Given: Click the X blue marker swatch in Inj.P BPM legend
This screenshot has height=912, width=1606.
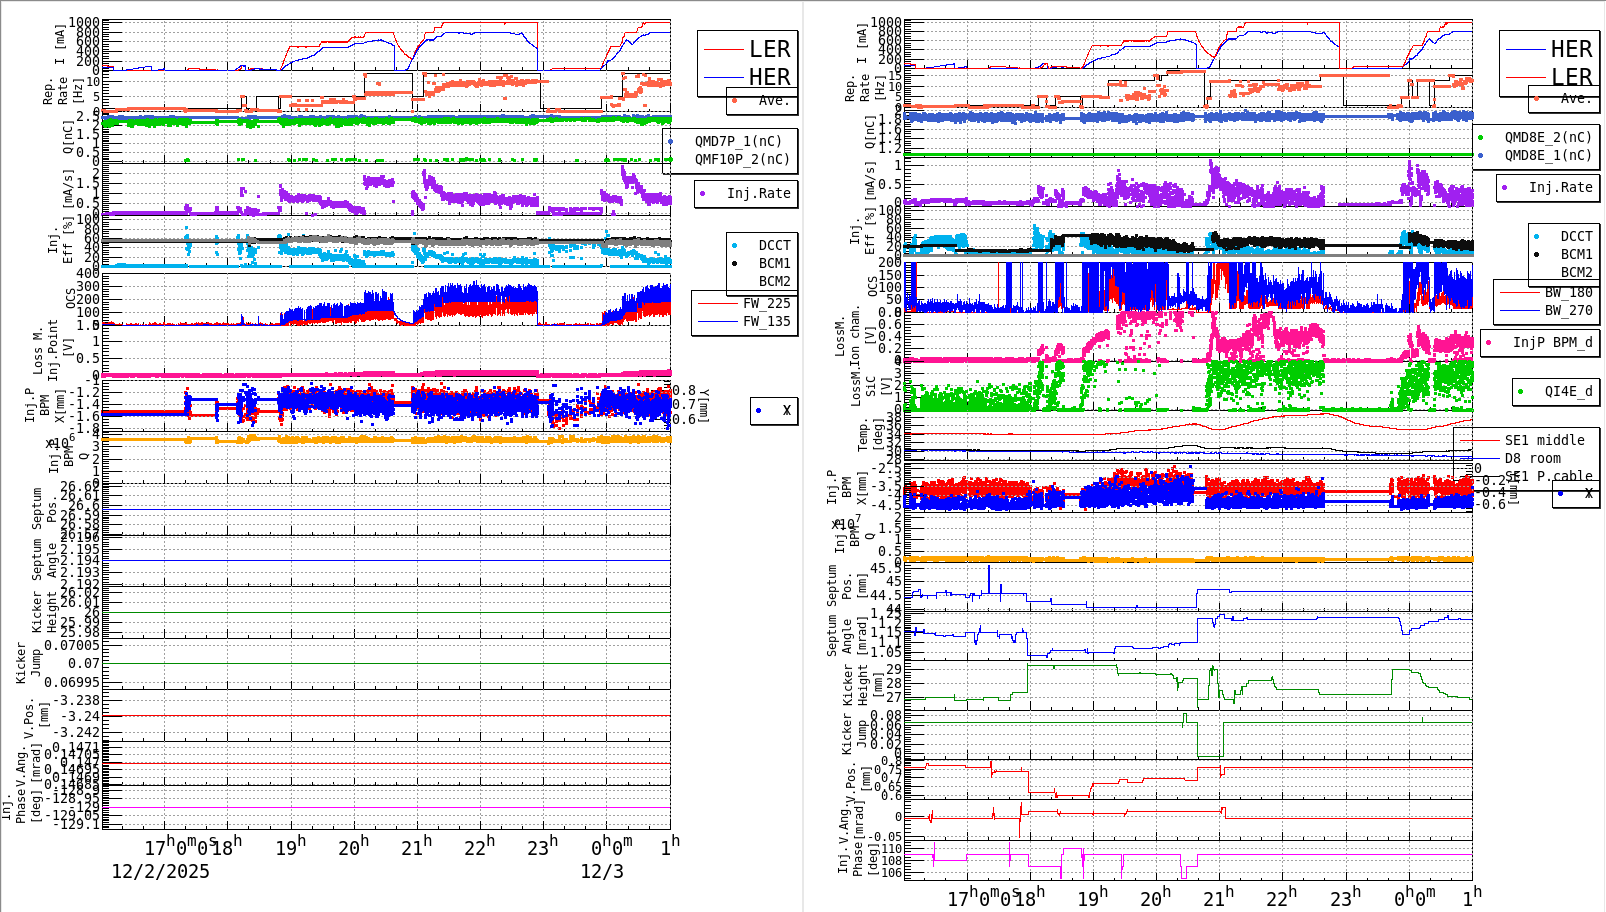Looking at the screenshot, I should (757, 411).
